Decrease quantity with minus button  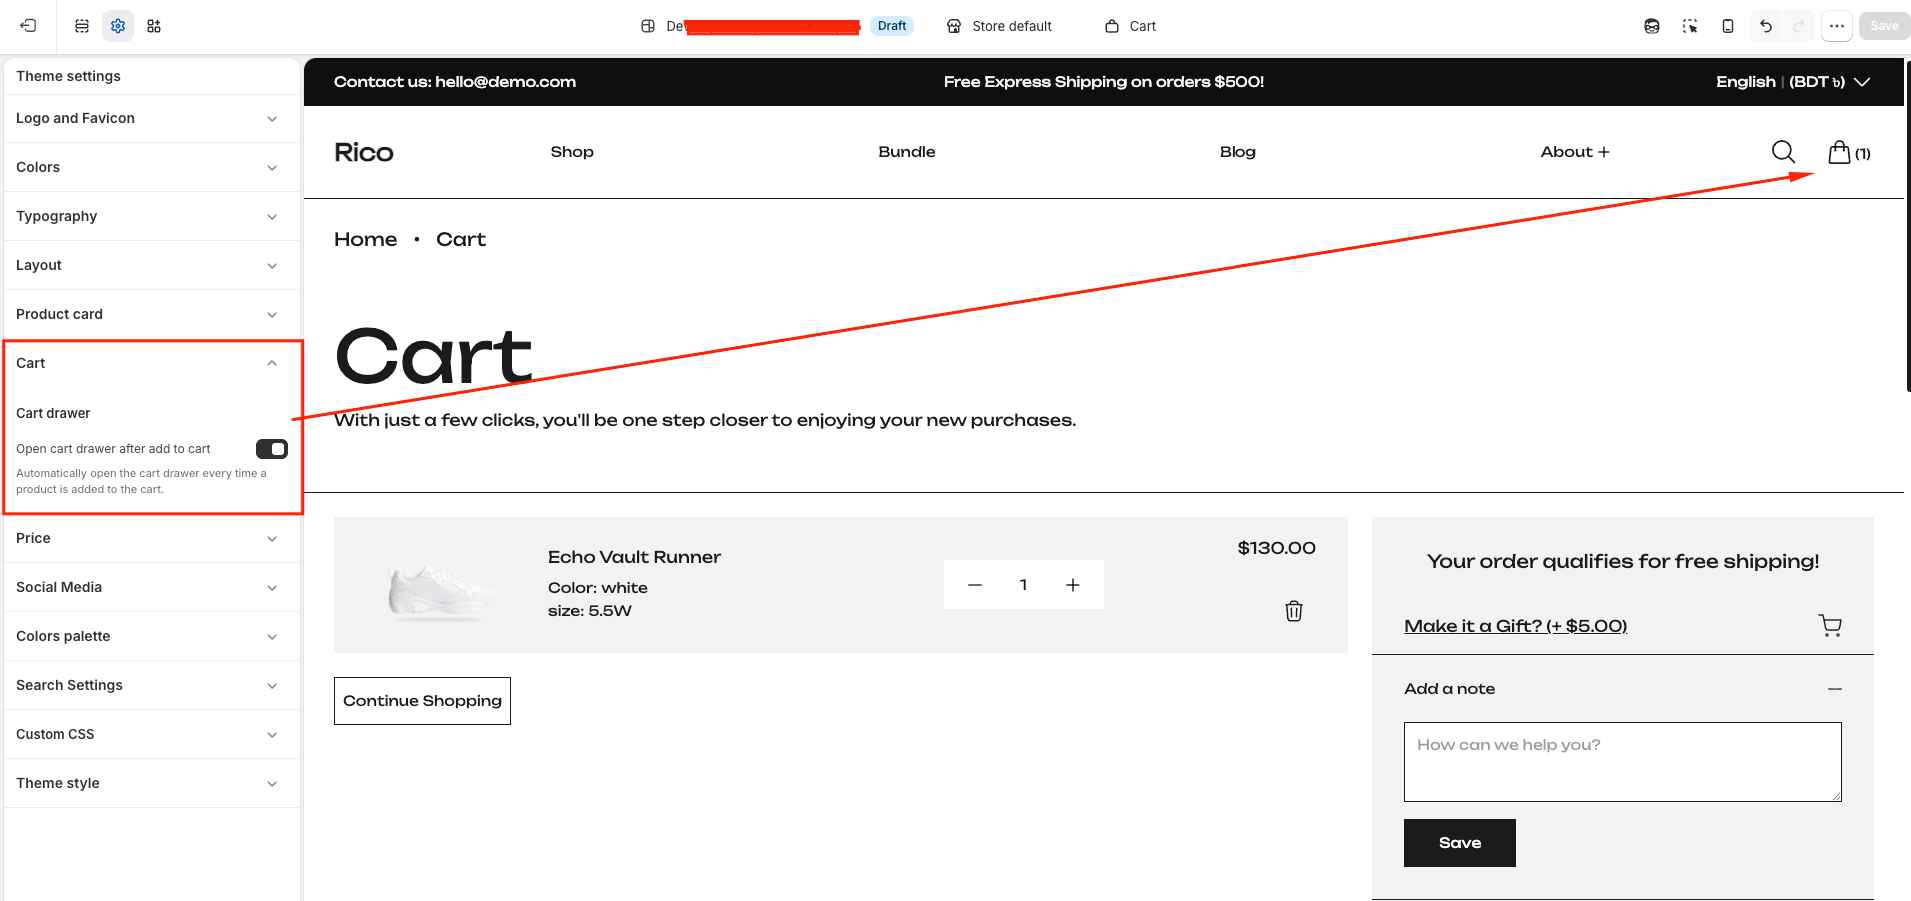click(975, 585)
